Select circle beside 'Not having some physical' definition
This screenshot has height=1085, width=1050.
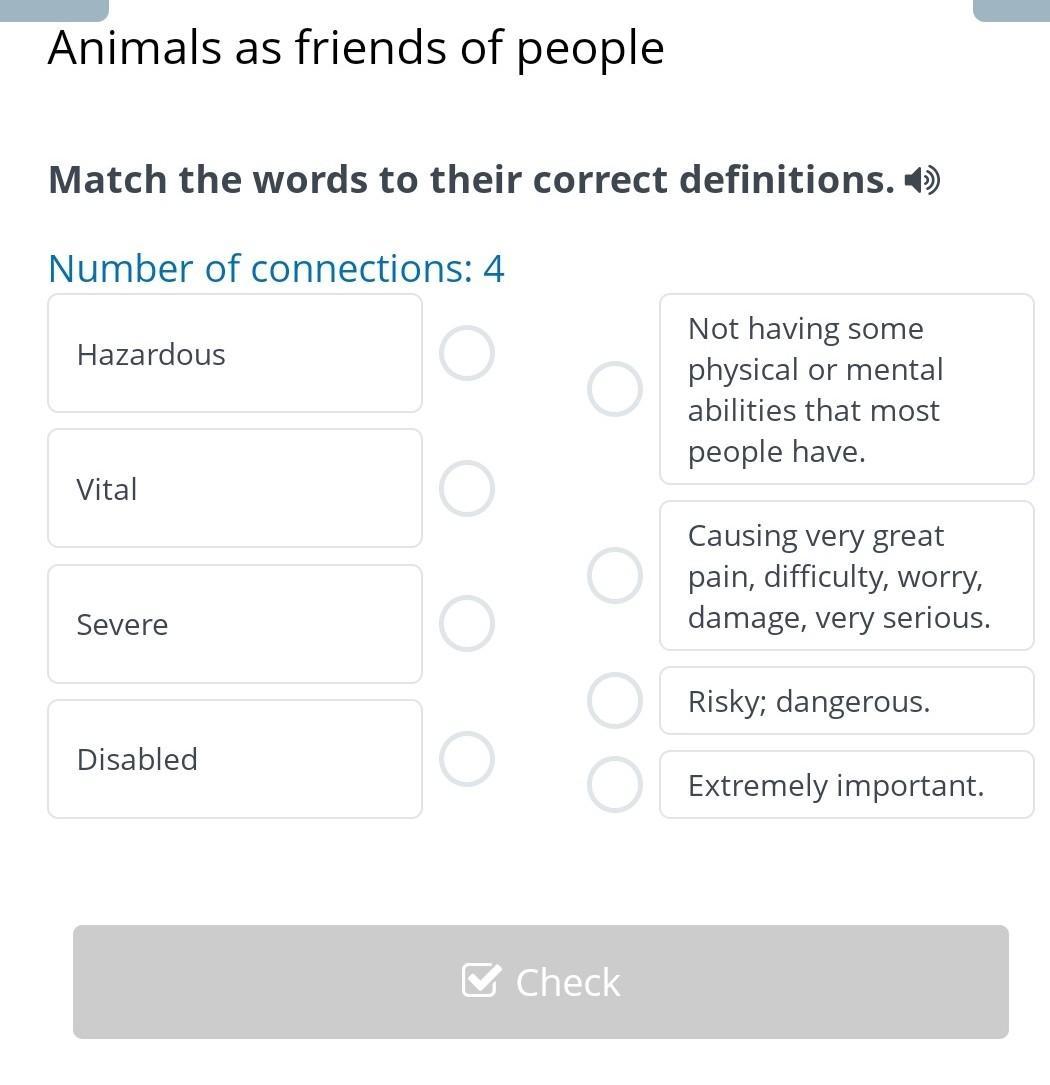[615, 389]
